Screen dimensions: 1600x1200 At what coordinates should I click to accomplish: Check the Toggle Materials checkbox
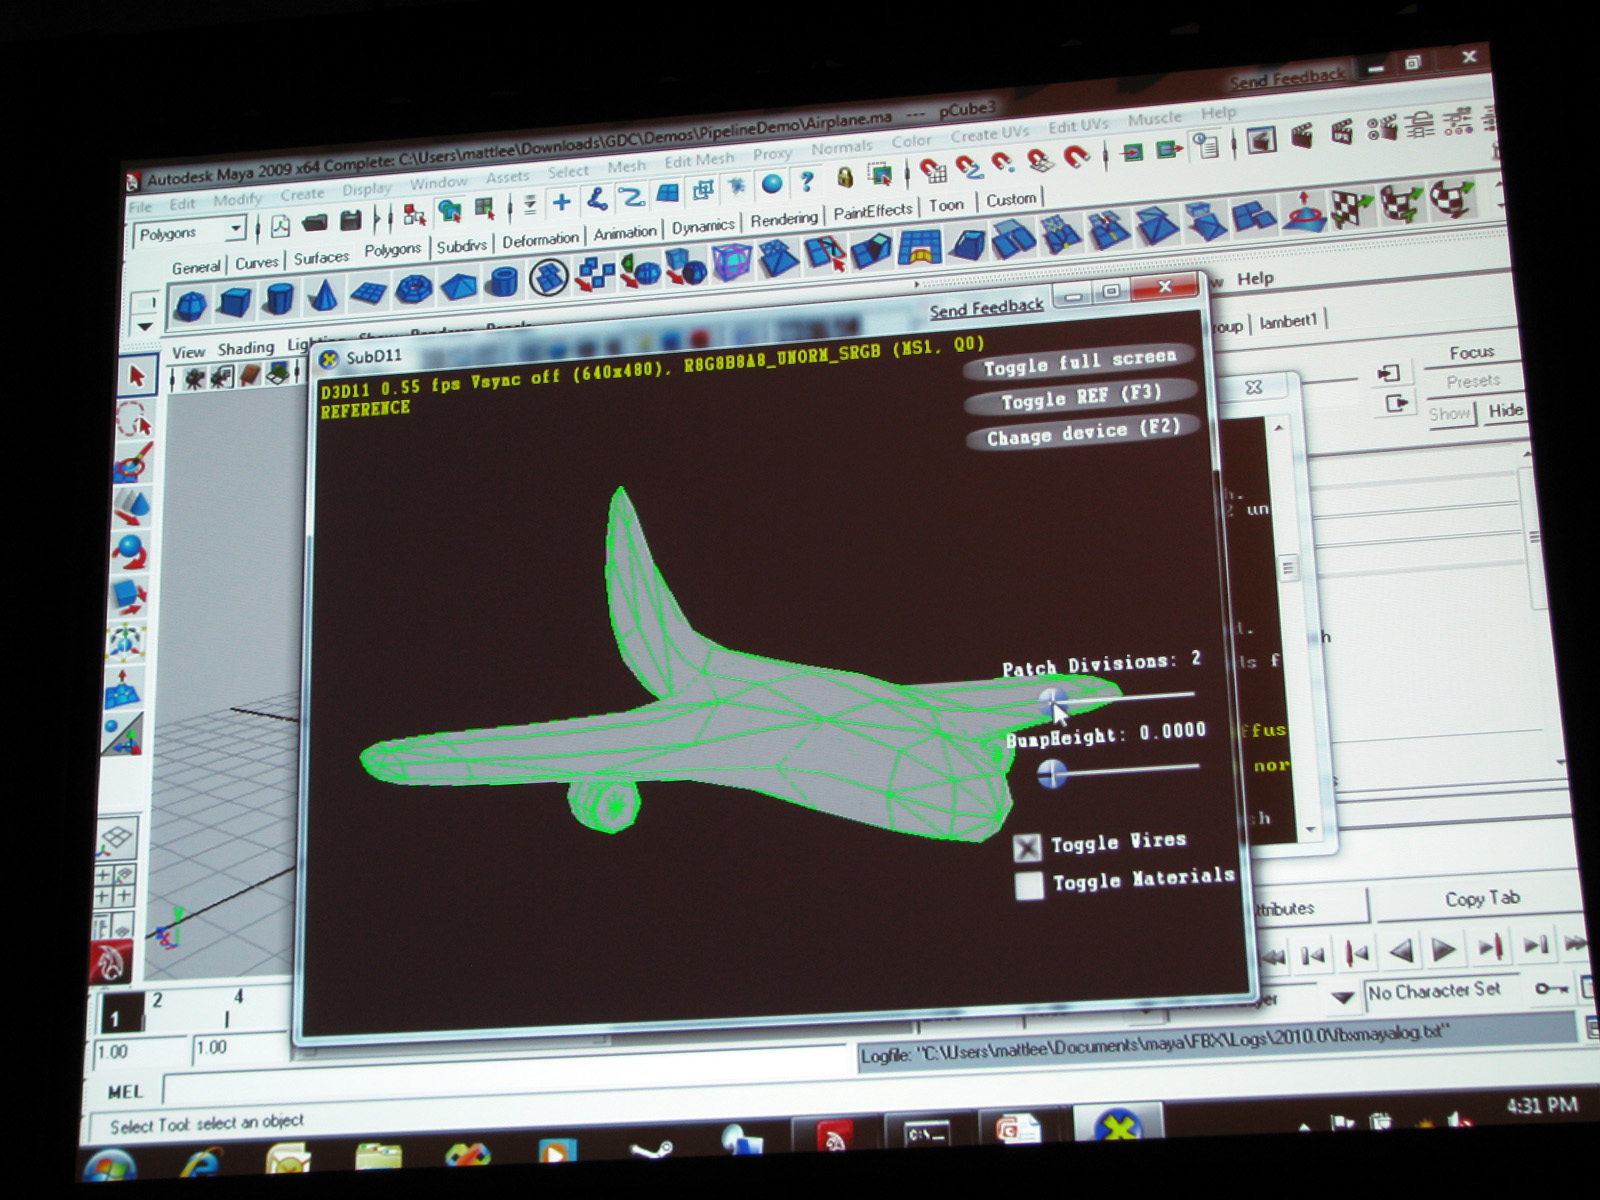1029,886
